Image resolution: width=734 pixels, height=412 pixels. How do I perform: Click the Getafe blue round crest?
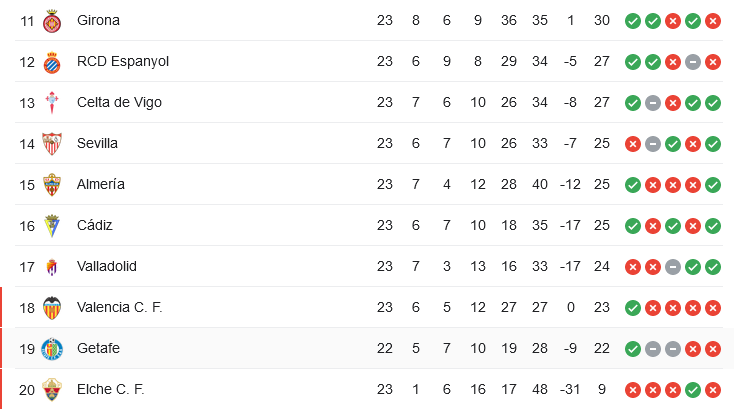[52, 349]
